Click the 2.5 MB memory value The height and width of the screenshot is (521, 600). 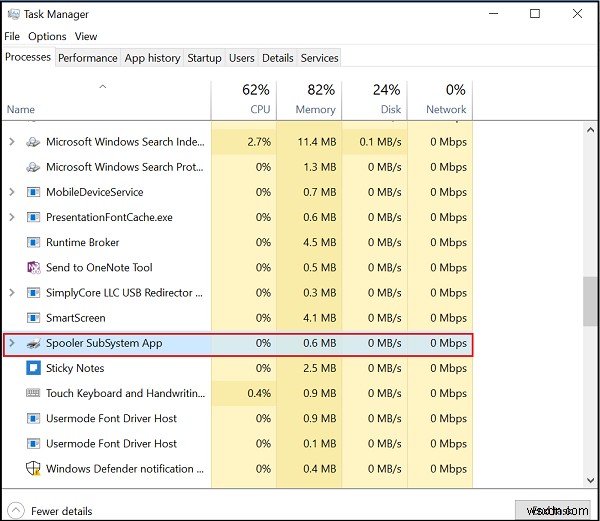[x=320, y=368]
